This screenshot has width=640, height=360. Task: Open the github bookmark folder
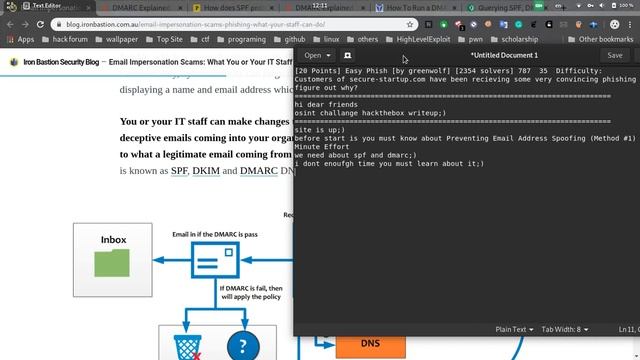click(289, 40)
